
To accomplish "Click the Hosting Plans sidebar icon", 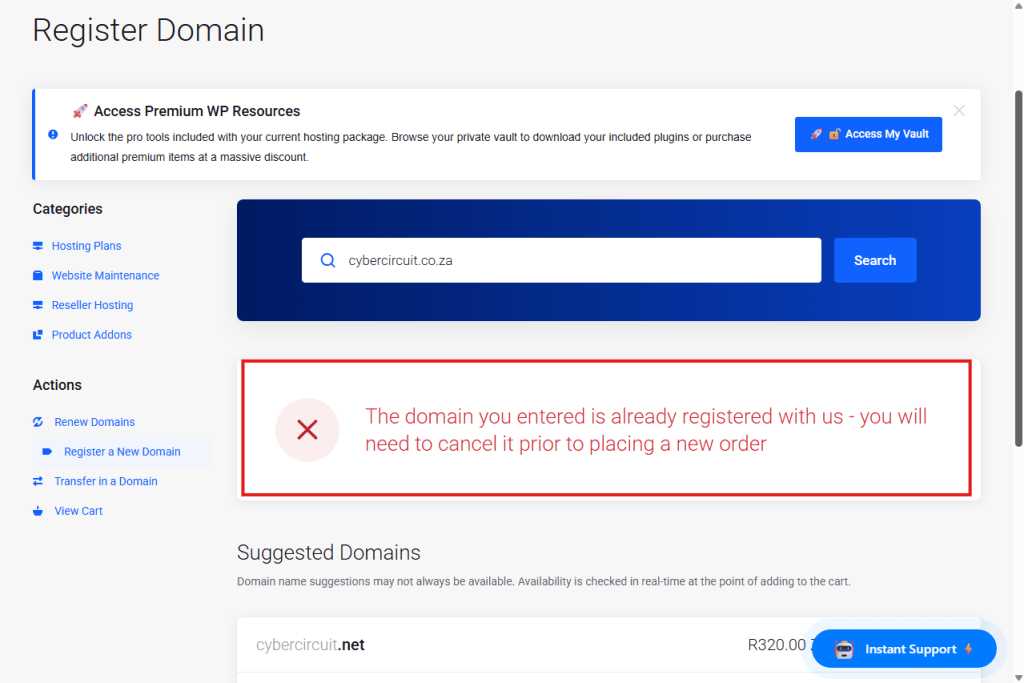I will [38, 246].
